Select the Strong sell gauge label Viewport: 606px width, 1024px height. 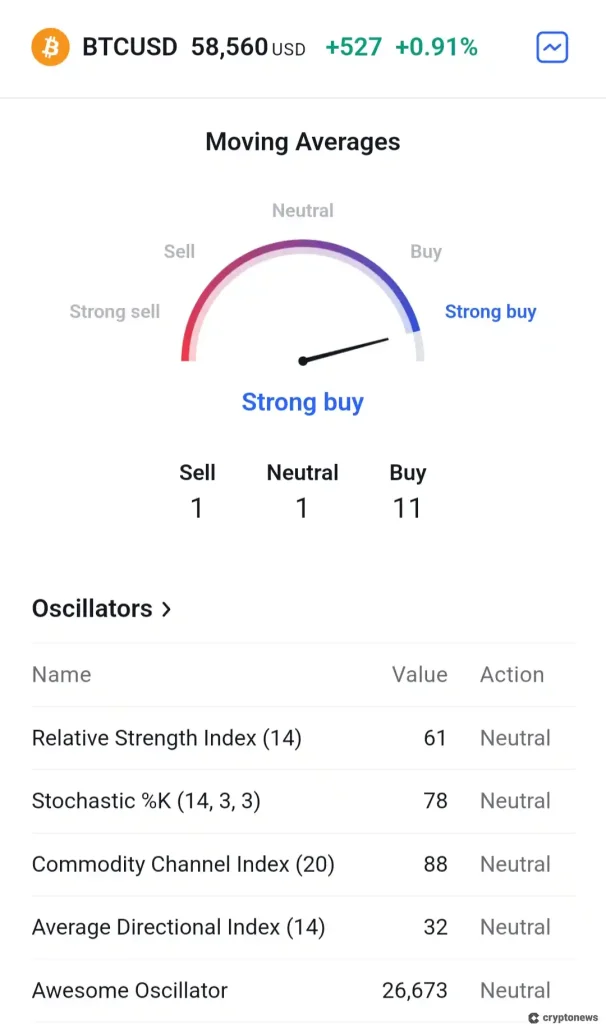coord(114,312)
